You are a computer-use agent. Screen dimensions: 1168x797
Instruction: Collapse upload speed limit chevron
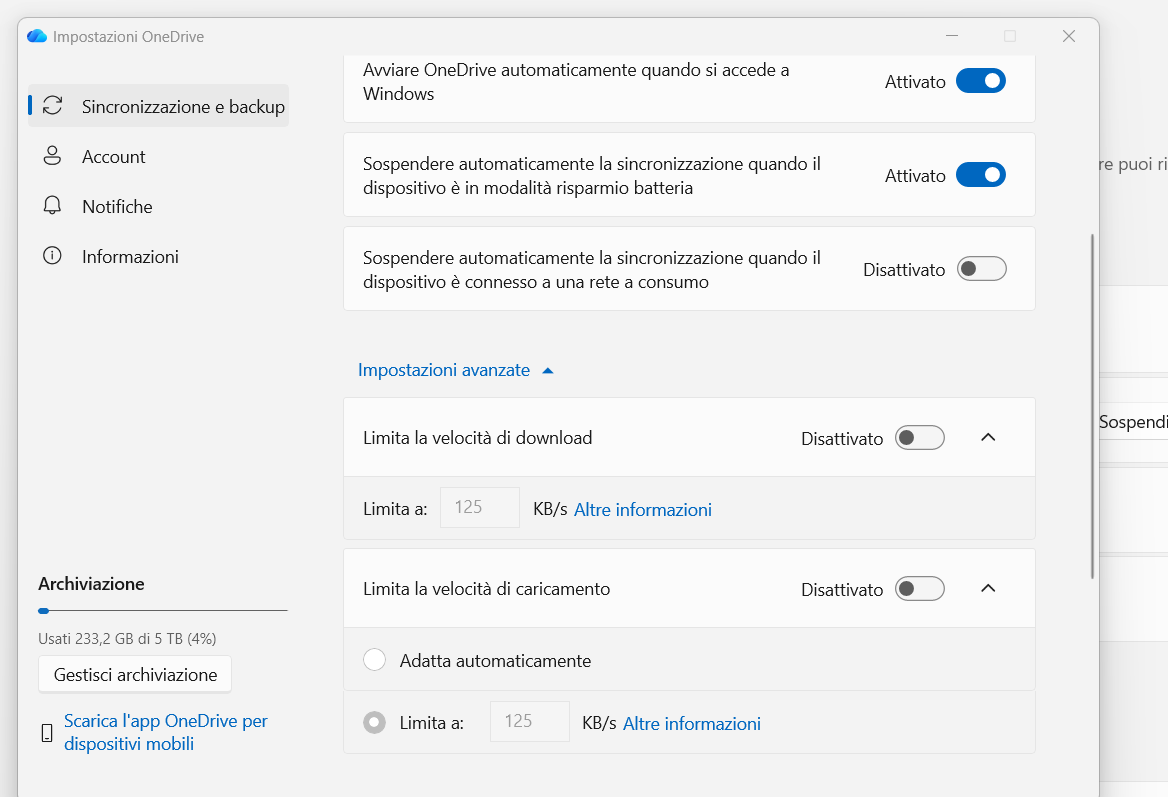click(x=988, y=588)
